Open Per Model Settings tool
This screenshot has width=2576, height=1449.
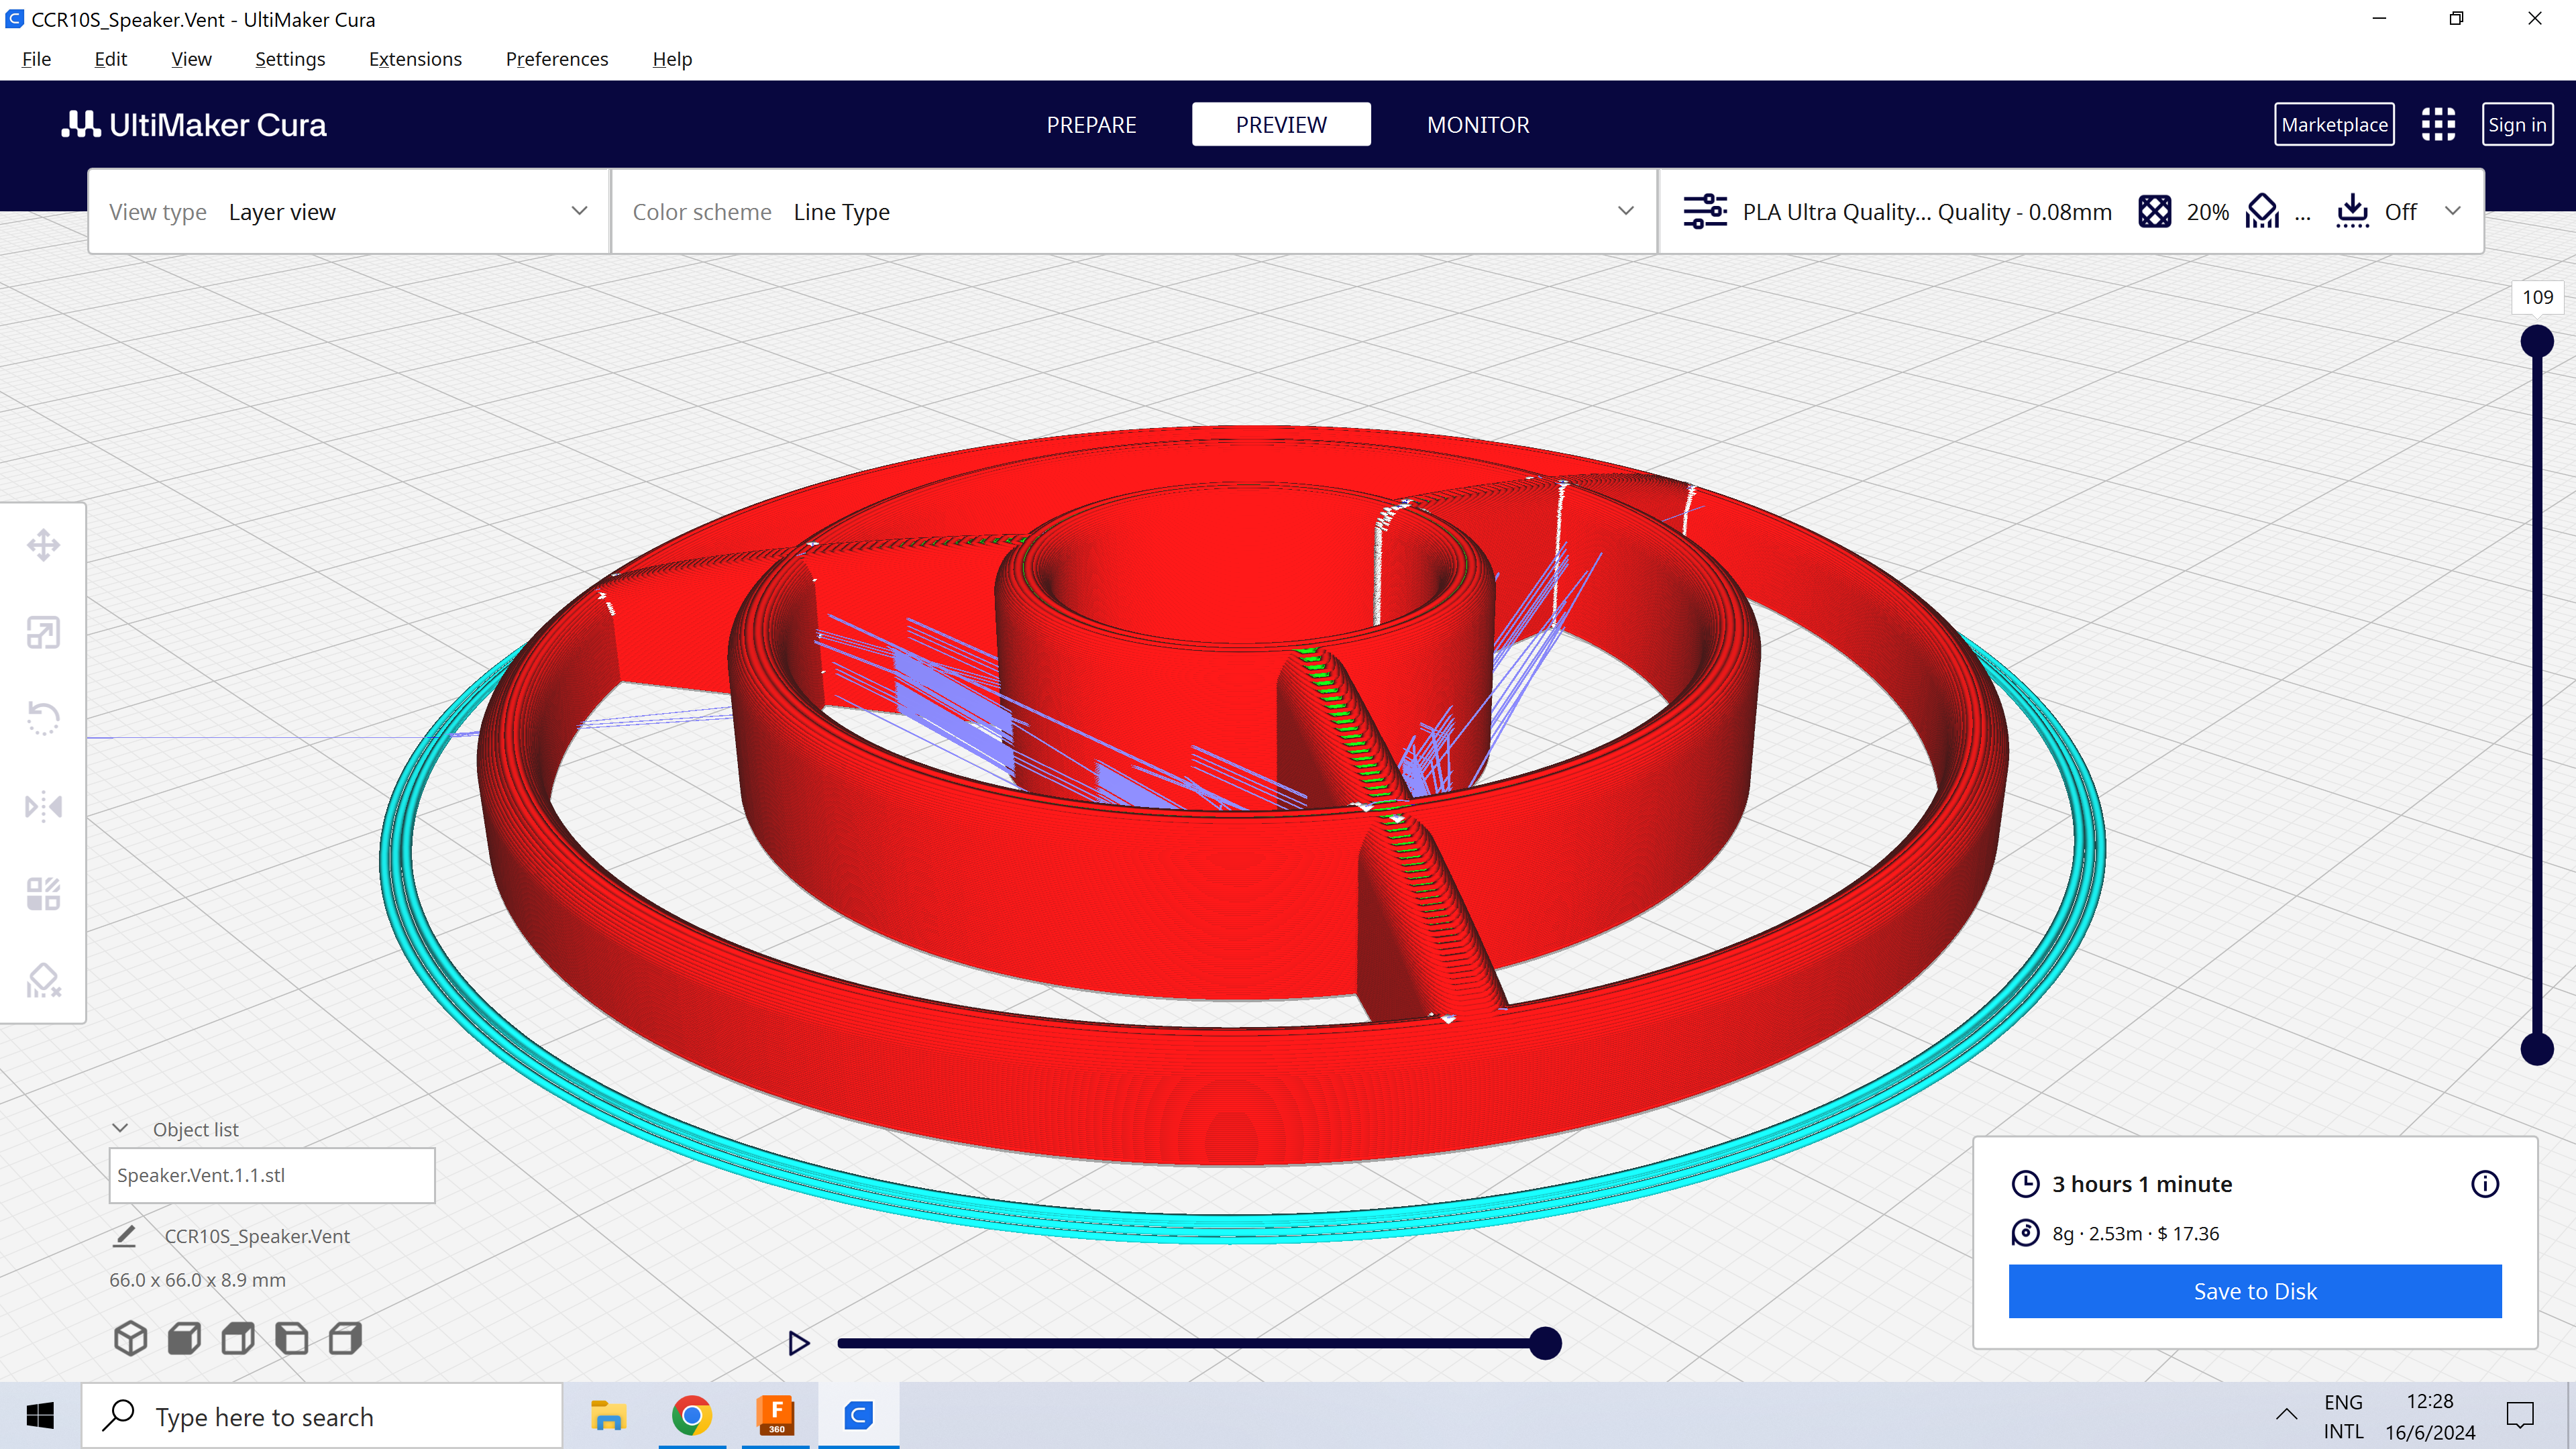[43, 893]
